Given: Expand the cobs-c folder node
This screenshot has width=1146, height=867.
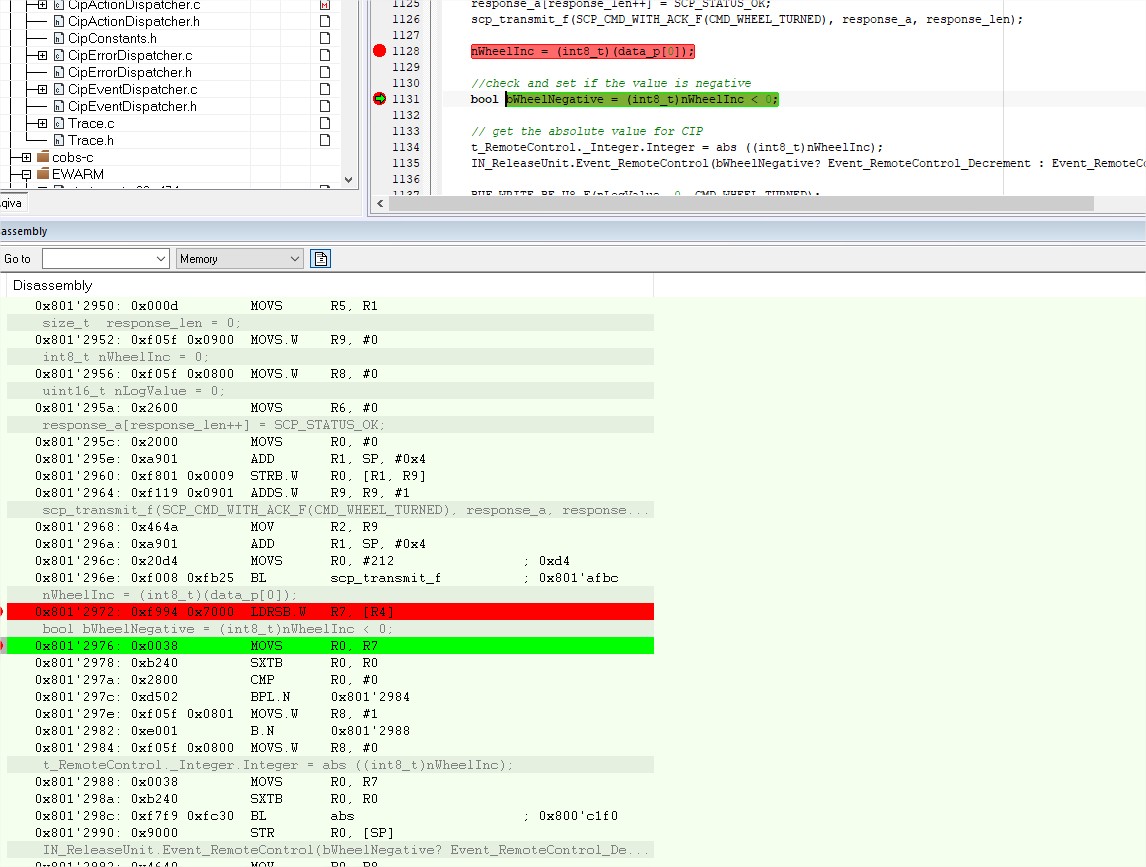Looking at the screenshot, I should pyautogui.click(x=26, y=157).
